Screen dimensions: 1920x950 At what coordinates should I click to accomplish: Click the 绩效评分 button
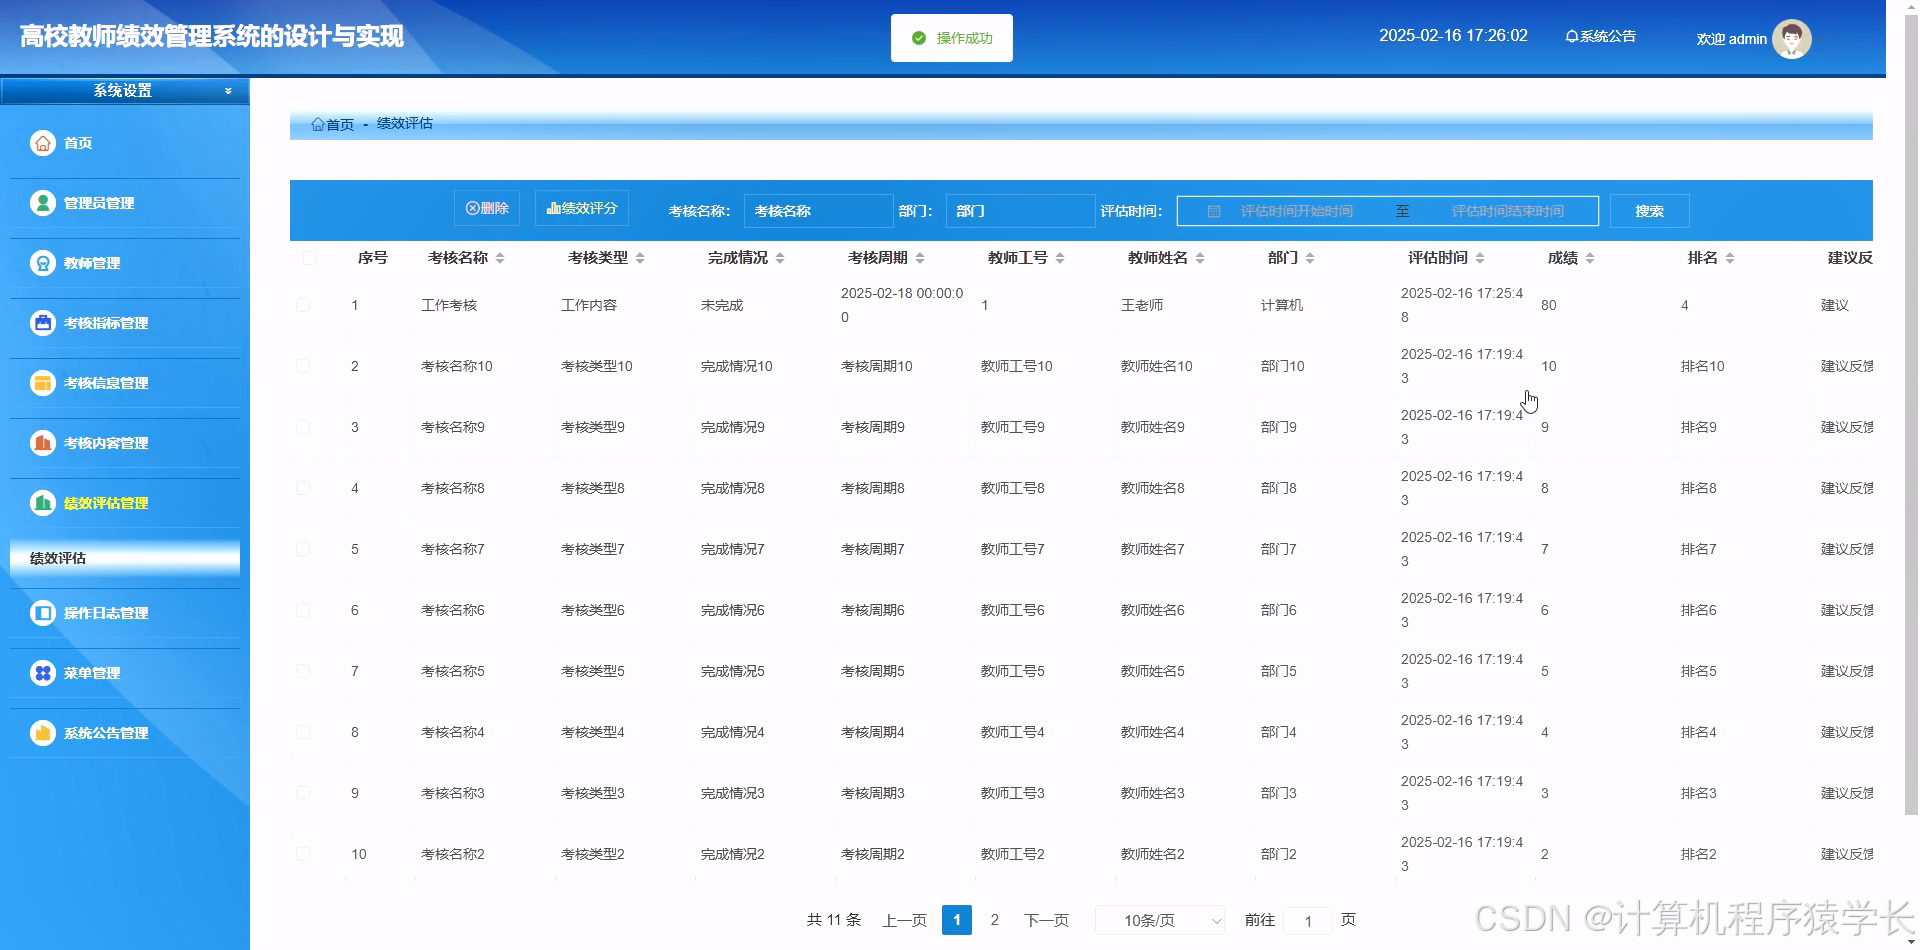pyautogui.click(x=581, y=208)
